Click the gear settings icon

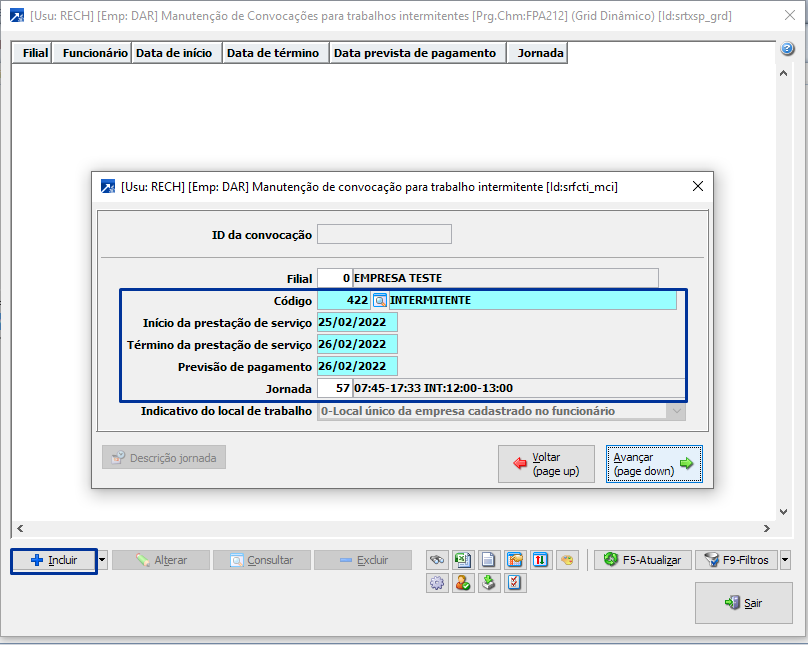pos(437,583)
